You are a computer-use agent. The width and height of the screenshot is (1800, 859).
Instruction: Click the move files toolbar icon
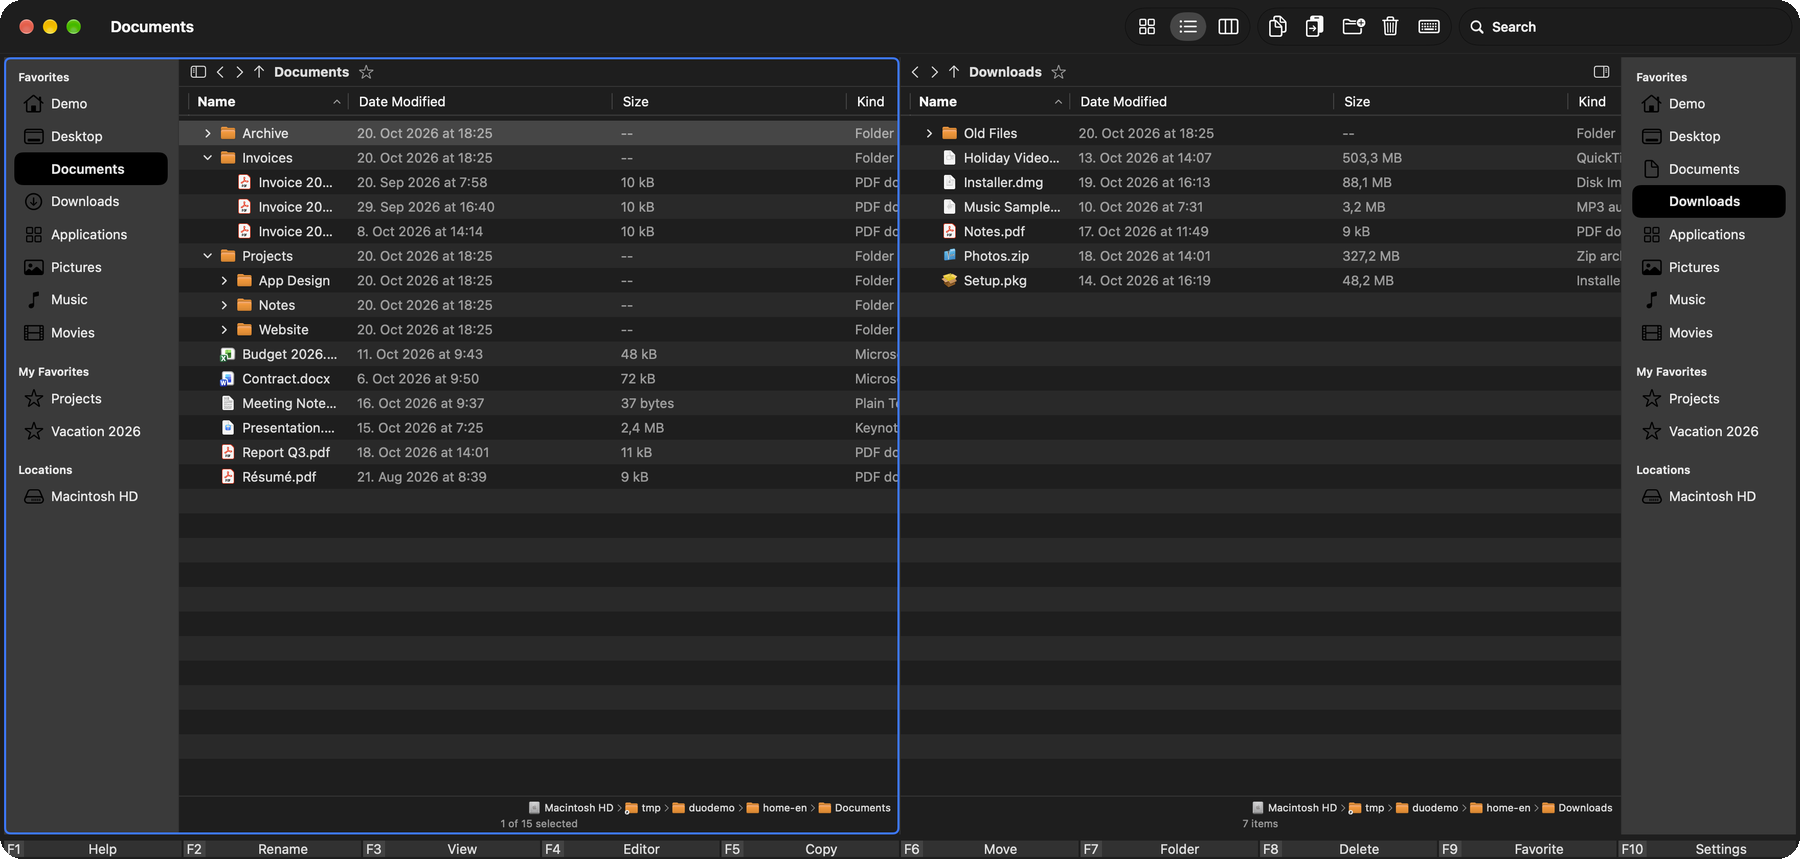(x=1314, y=27)
